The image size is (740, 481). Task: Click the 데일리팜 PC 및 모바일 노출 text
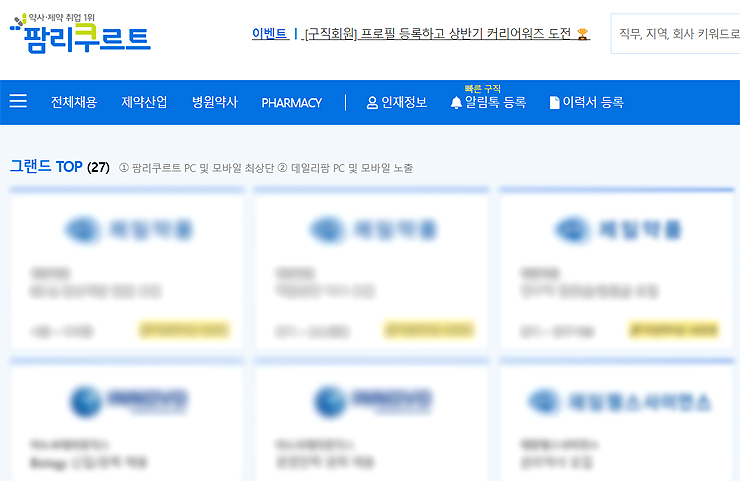pyautogui.click(x=345, y=168)
